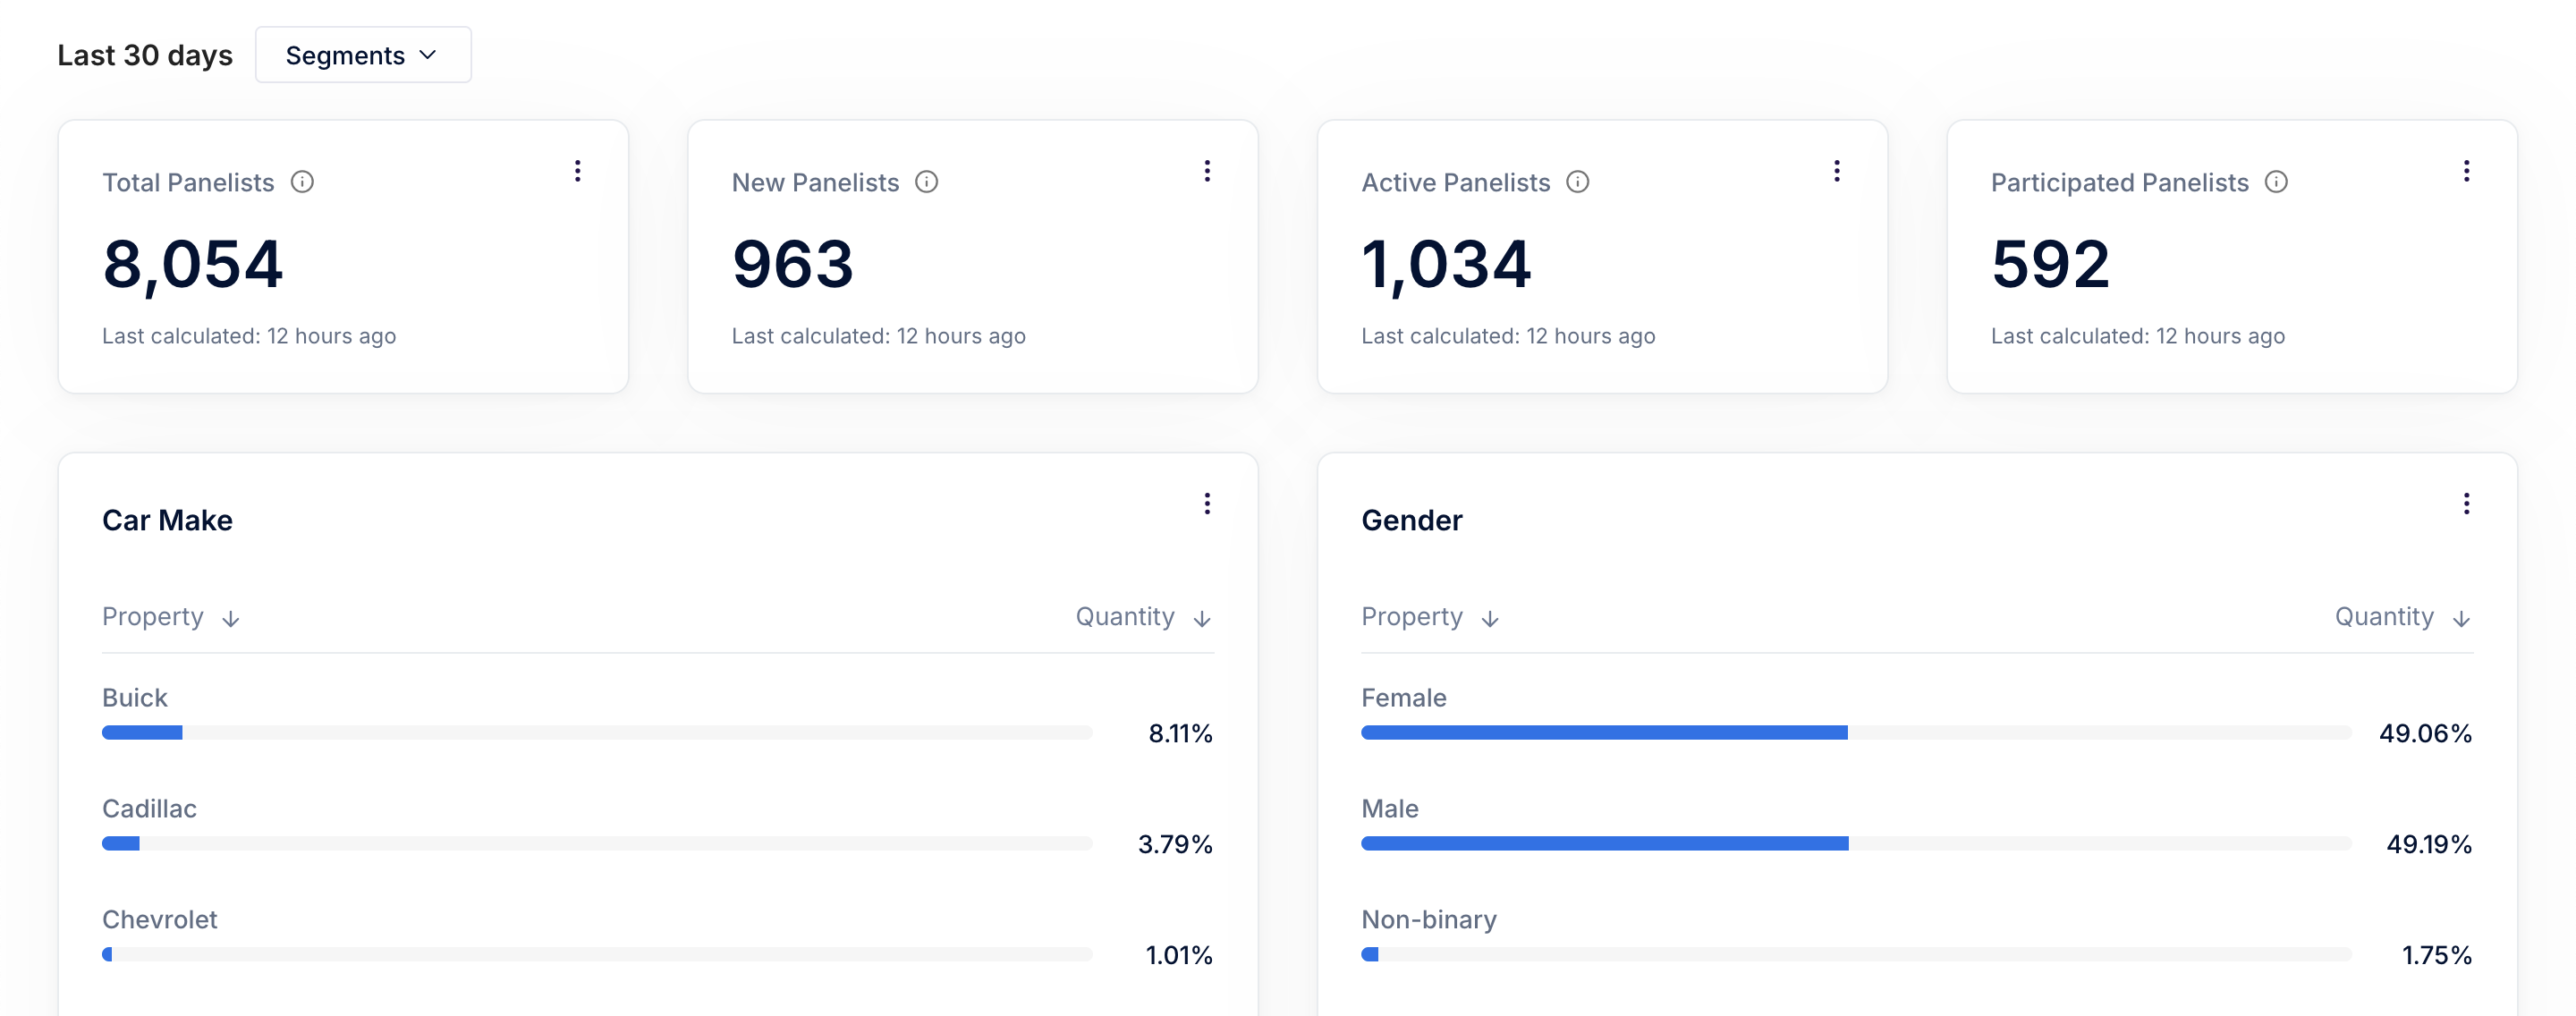Click Total Panelists last calculated text

click(249, 336)
